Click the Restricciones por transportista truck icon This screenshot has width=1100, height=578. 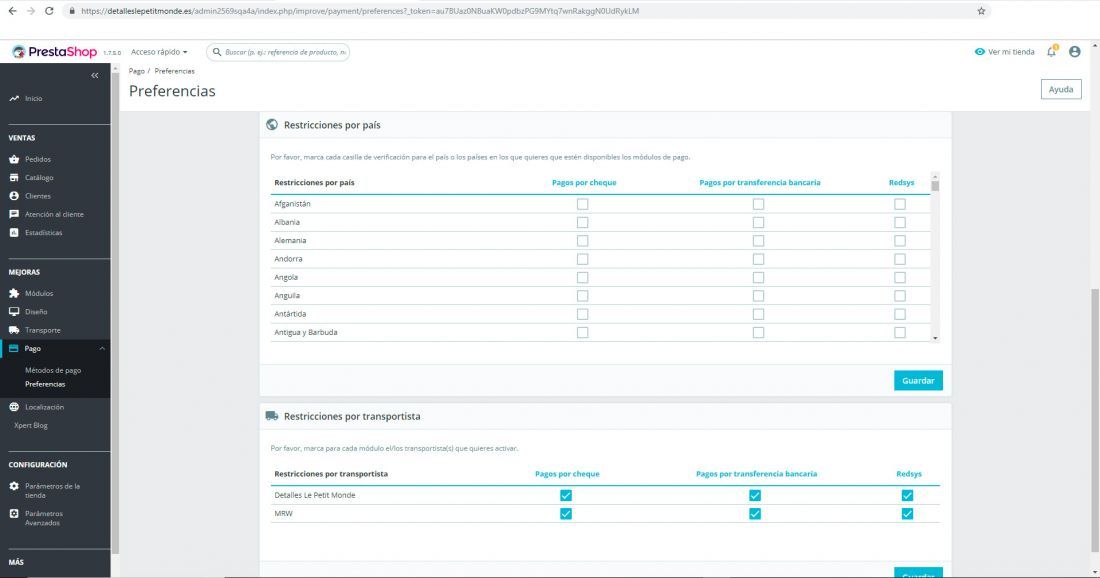click(x=271, y=416)
